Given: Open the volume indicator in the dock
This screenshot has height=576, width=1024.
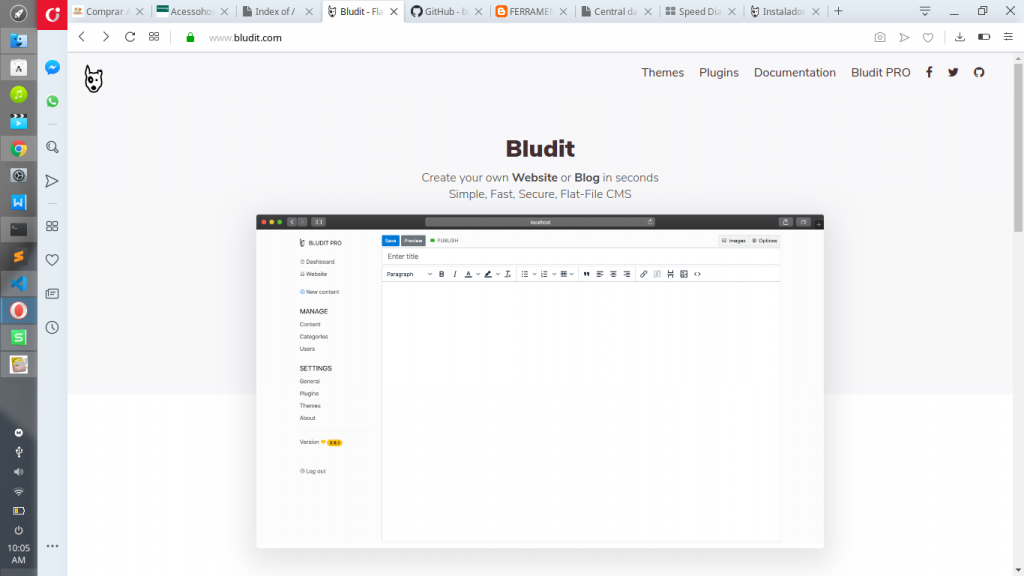Looking at the screenshot, I should (18, 472).
